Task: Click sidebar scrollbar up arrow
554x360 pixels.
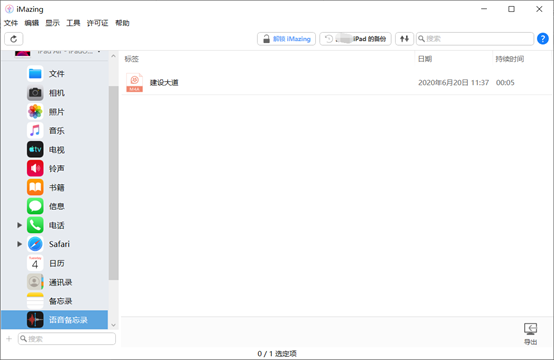Action: 113,56
